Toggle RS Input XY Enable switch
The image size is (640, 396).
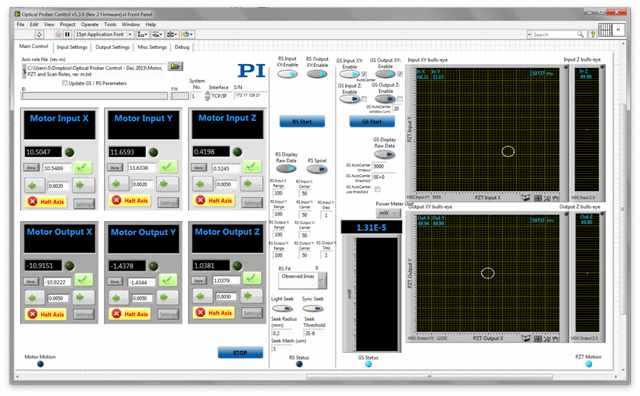[x=287, y=74]
